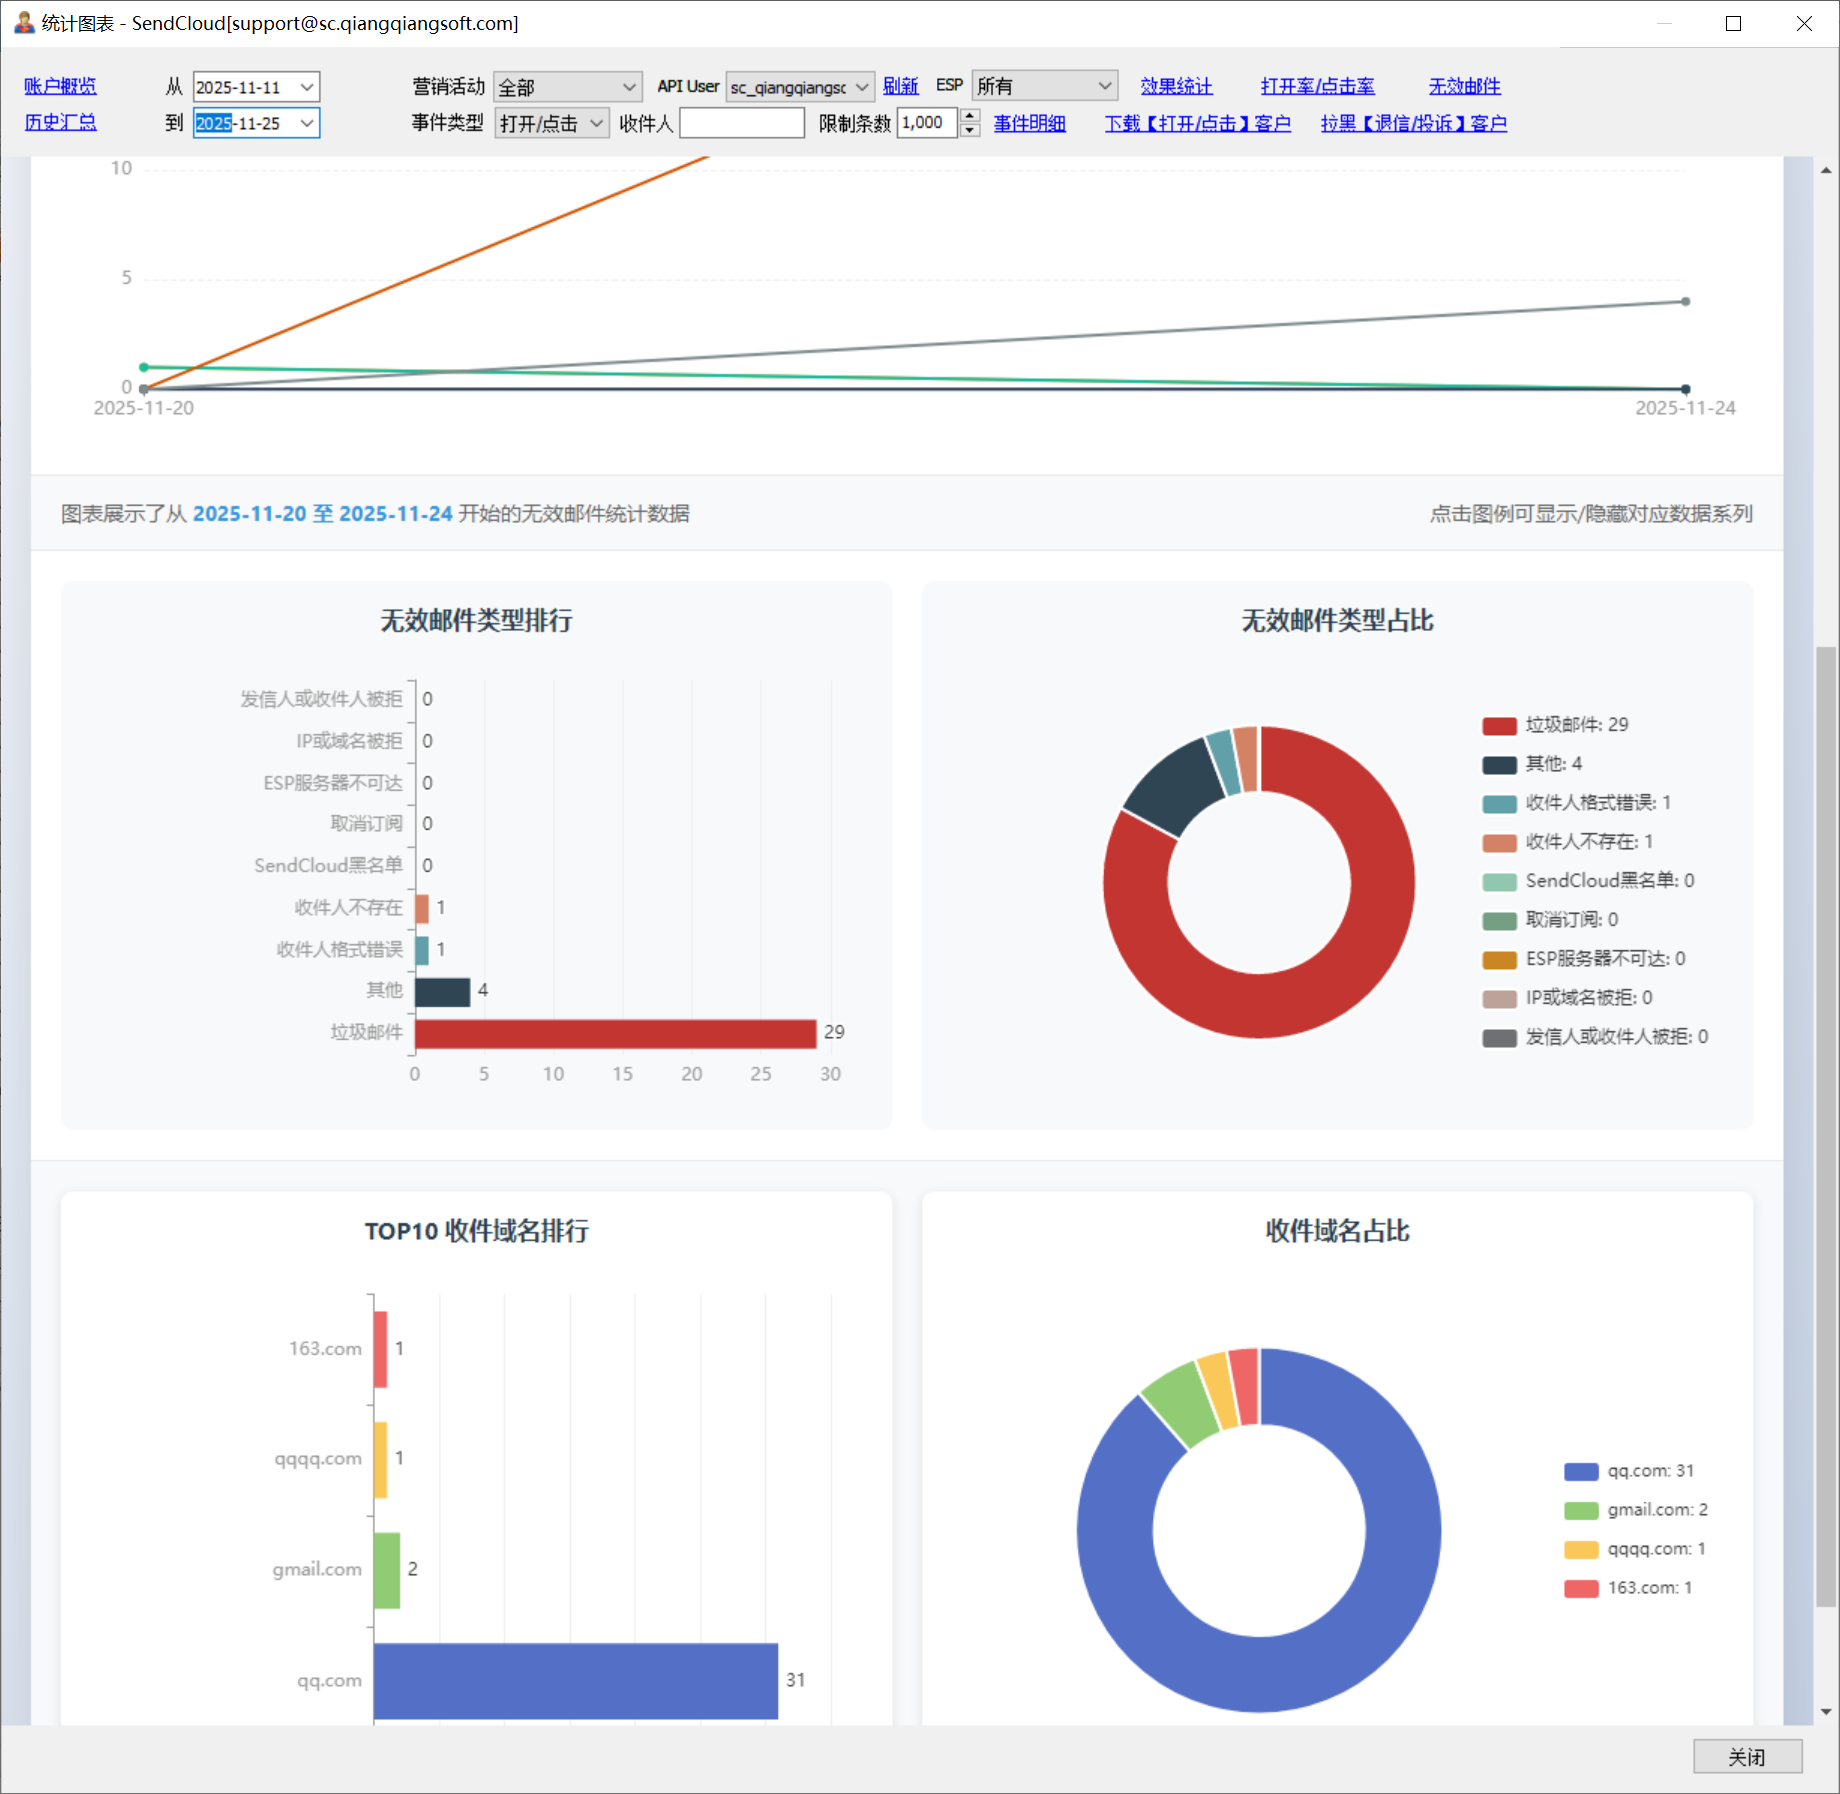
Task: Click the 收件人 input field
Action: [x=741, y=123]
